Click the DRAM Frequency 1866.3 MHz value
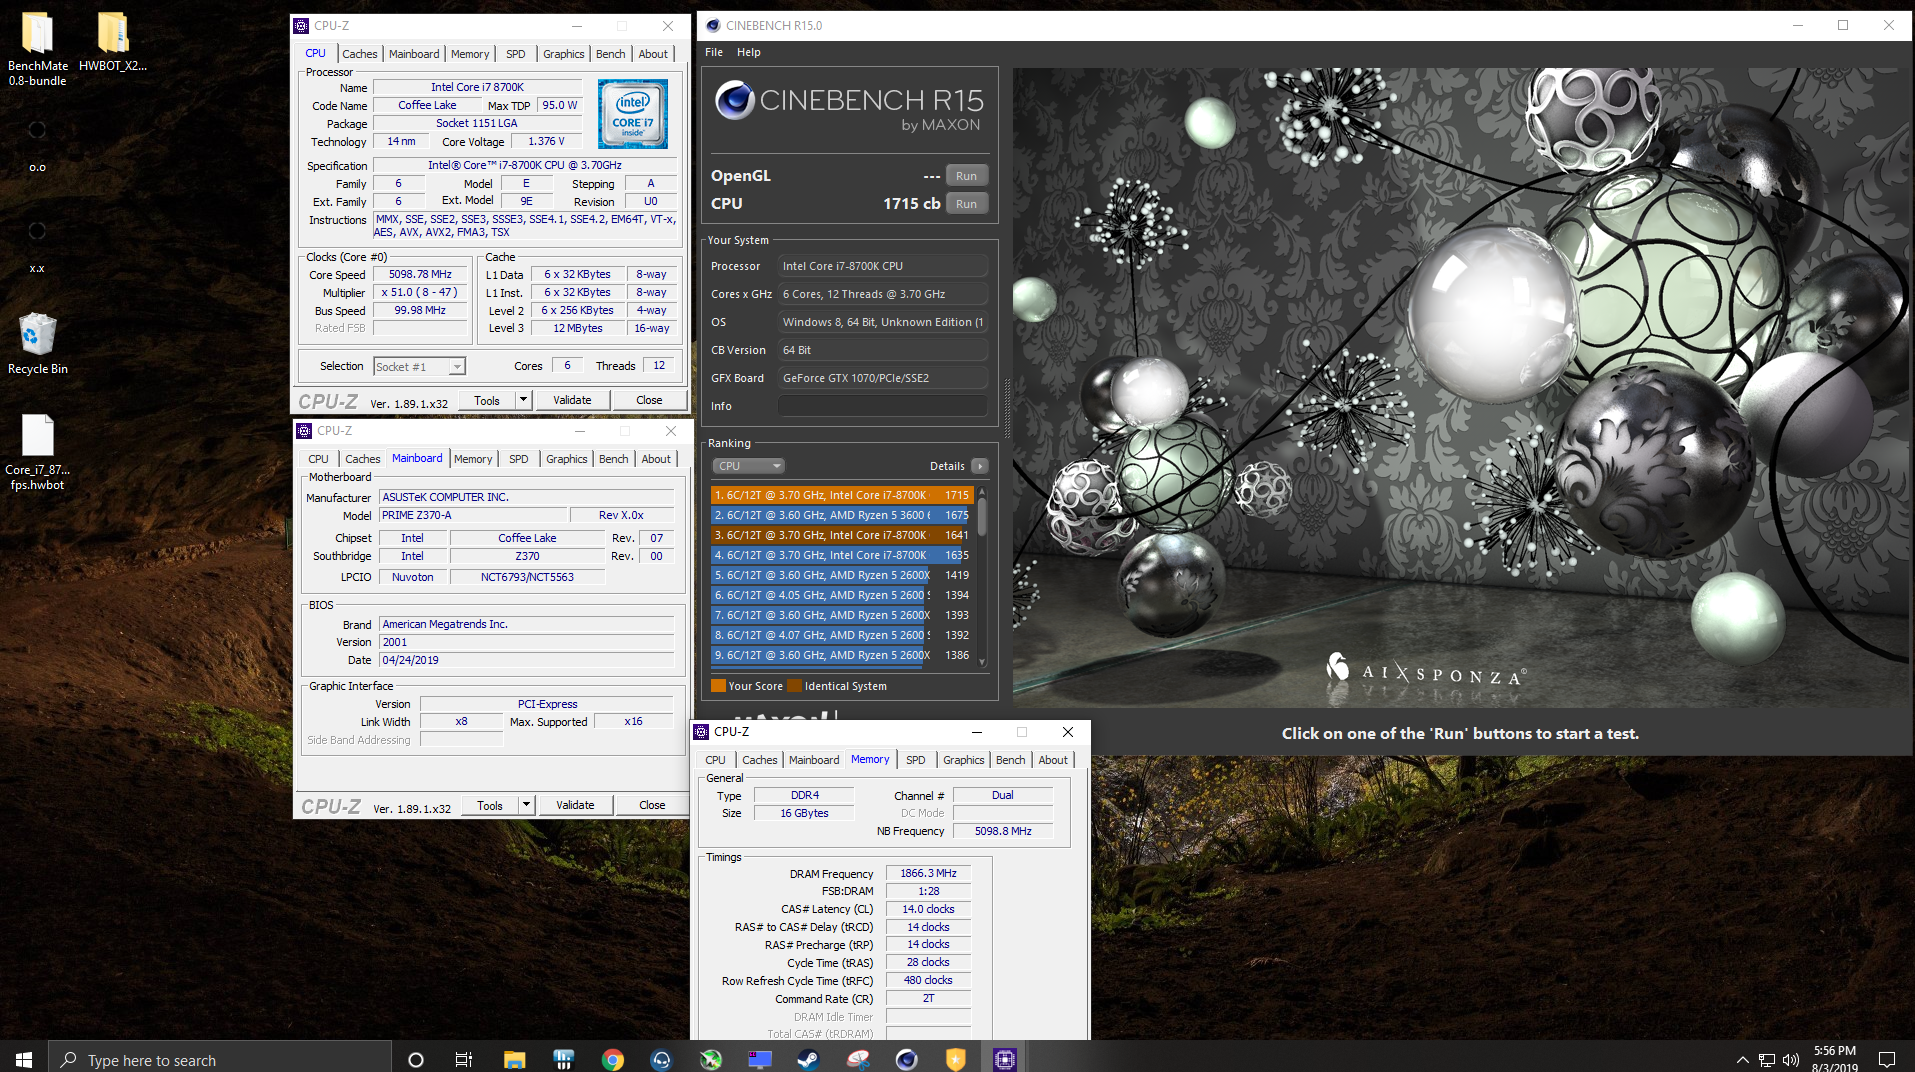Screen dimensions: 1915x1072 pos(928,873)
